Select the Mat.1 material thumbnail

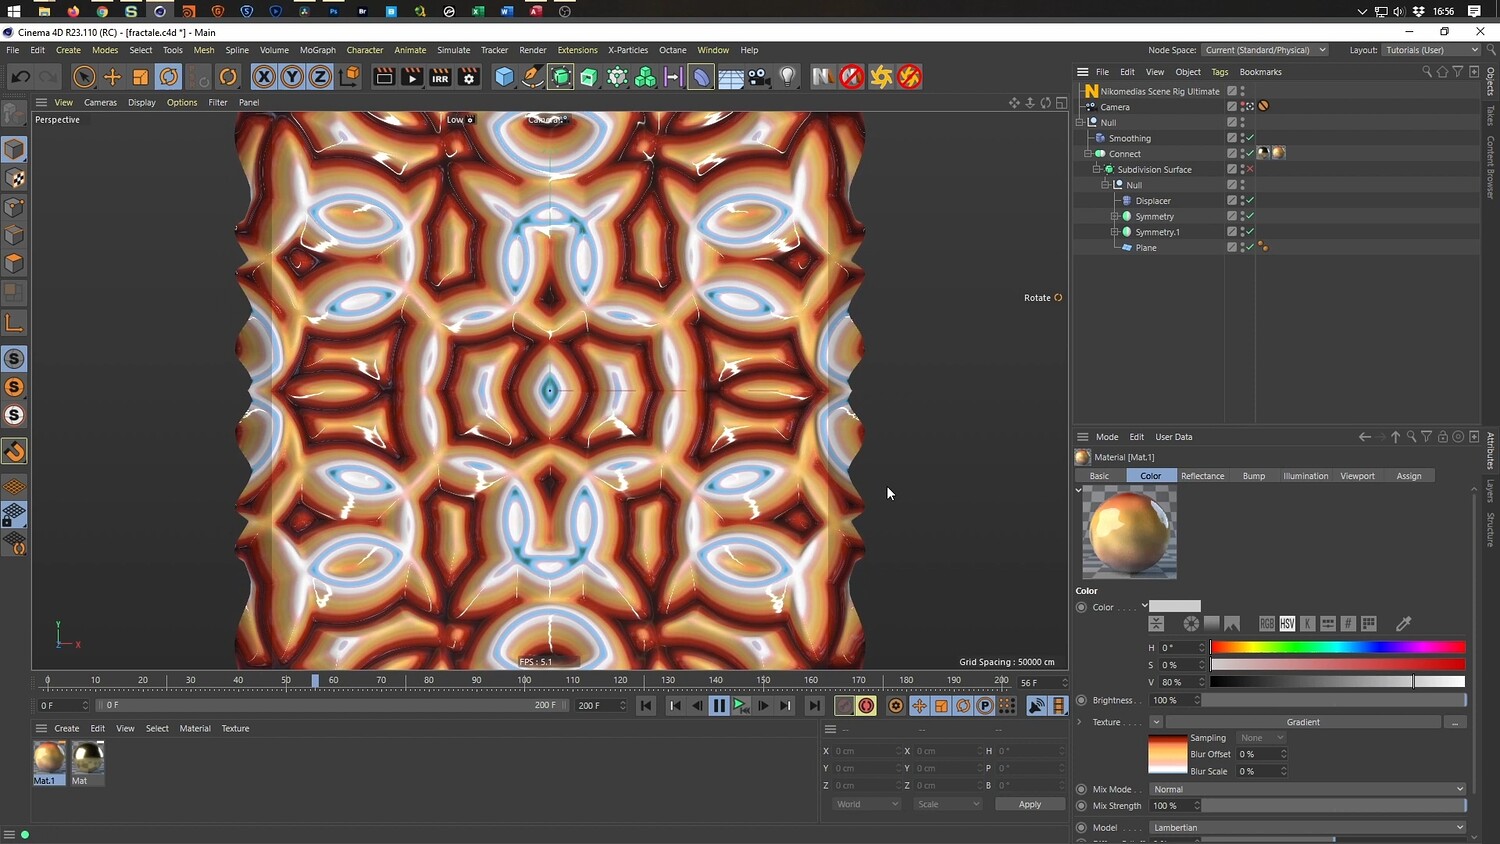click(x=48, y=757)
